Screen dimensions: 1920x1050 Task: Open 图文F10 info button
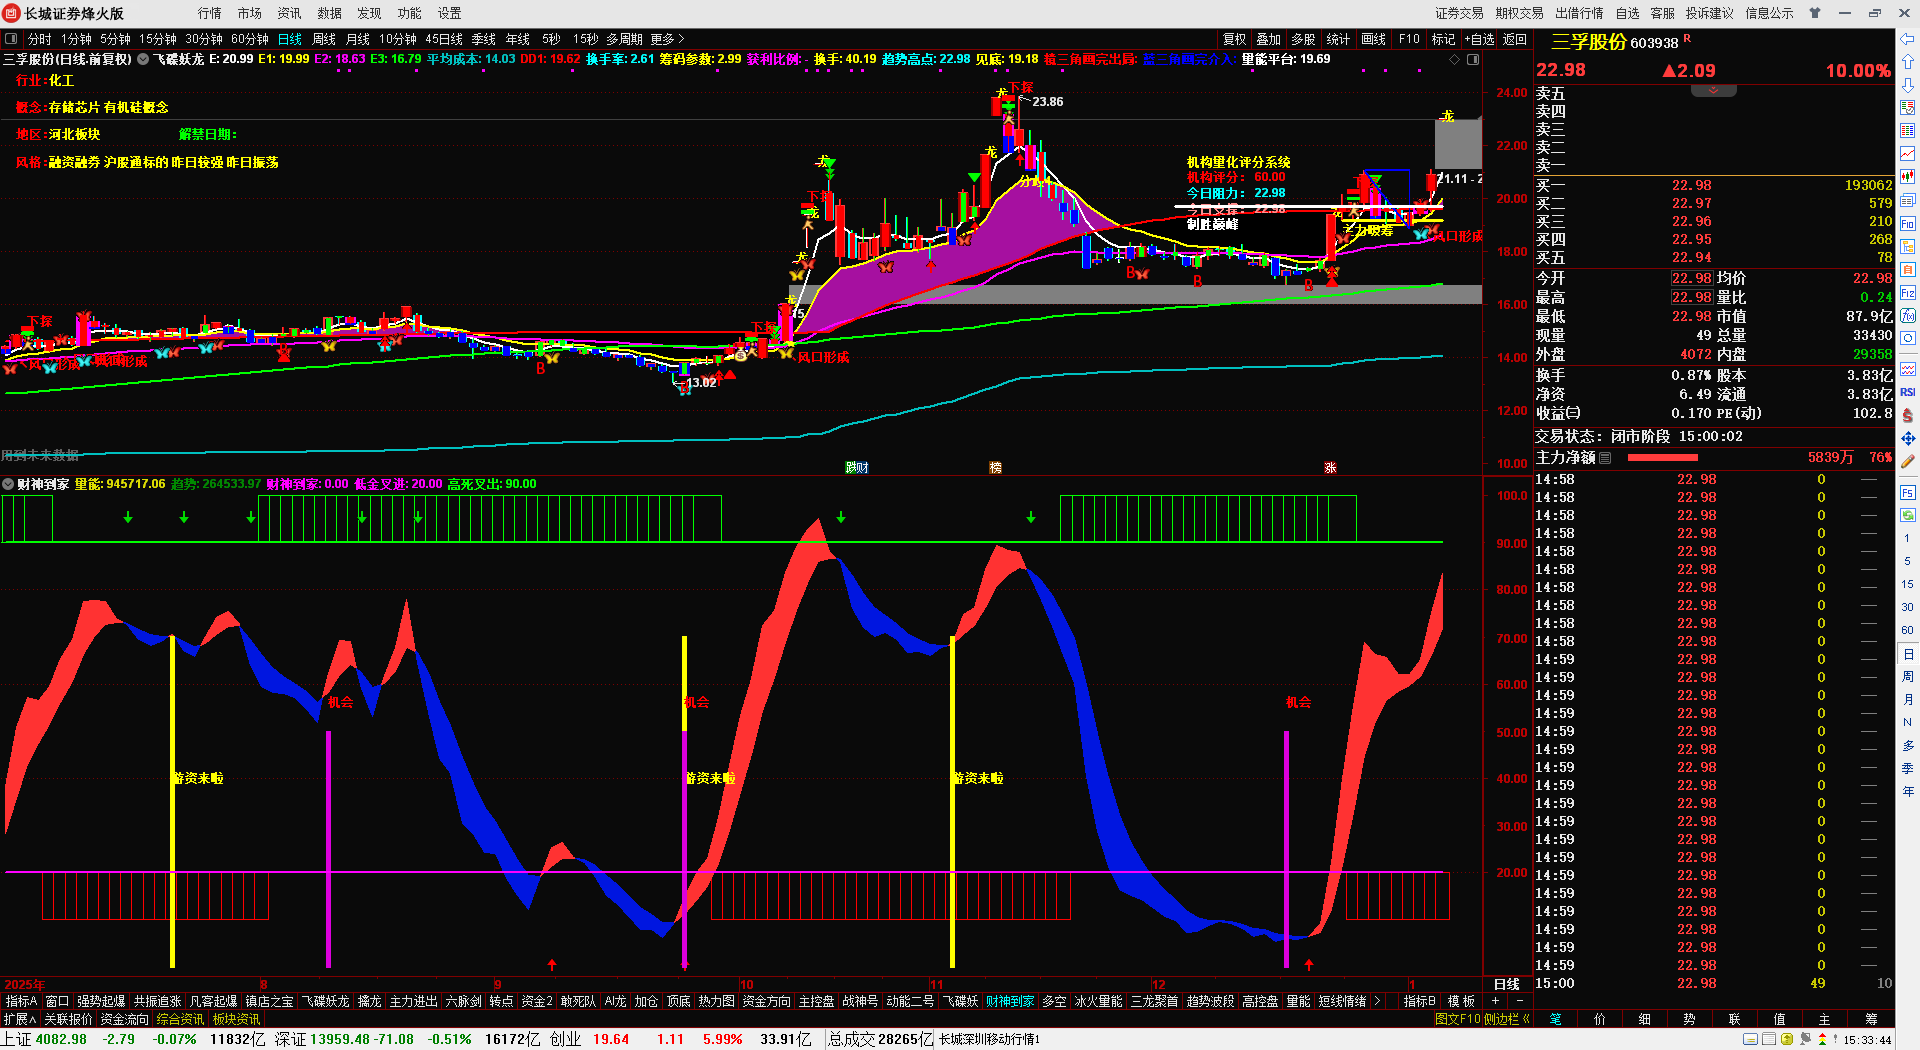1457,1019
